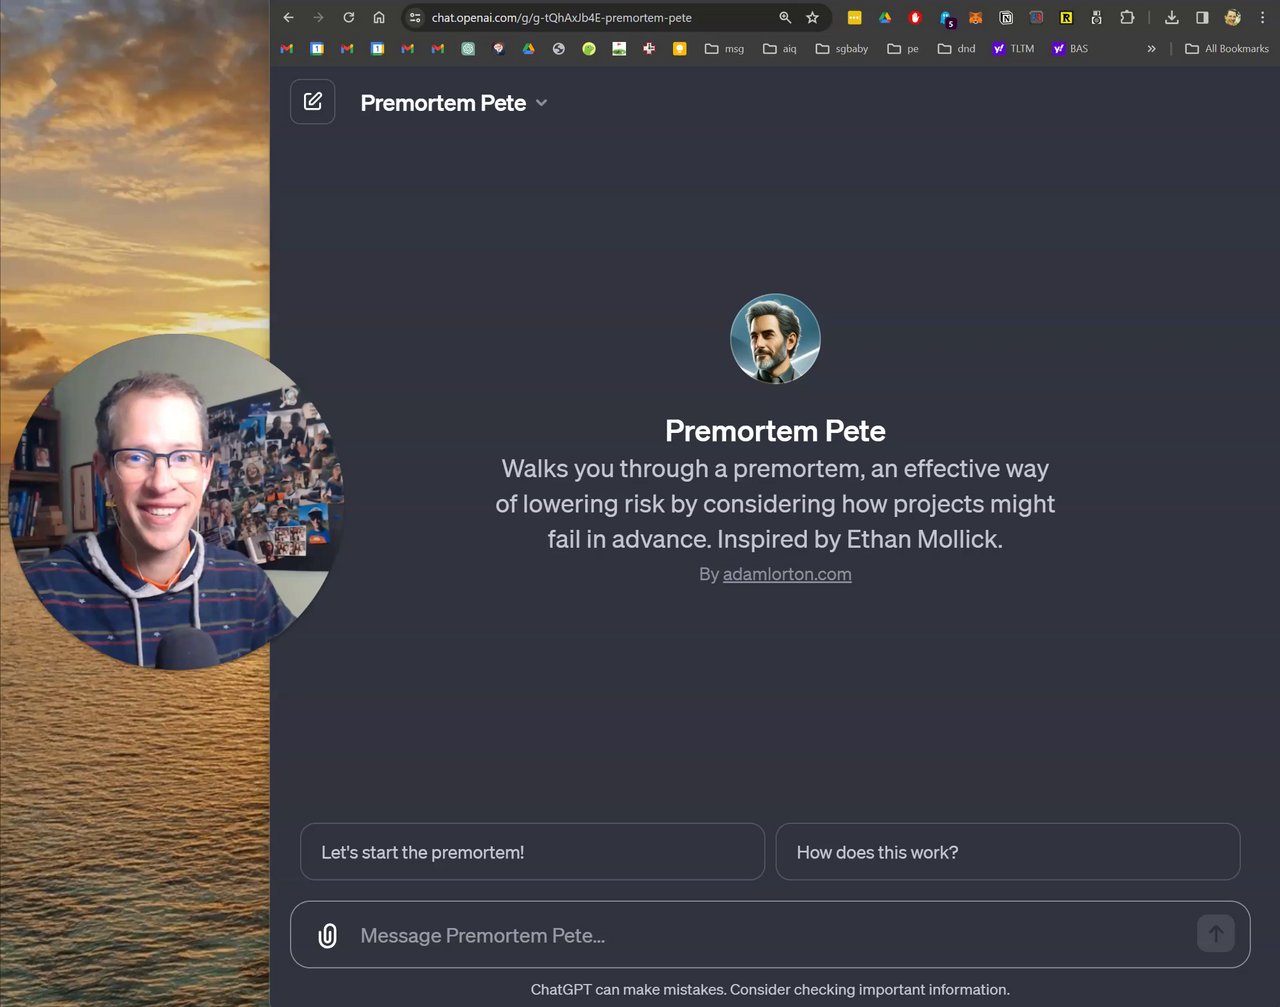Expand the aiq bookmark folder

[x=780, y=48]
